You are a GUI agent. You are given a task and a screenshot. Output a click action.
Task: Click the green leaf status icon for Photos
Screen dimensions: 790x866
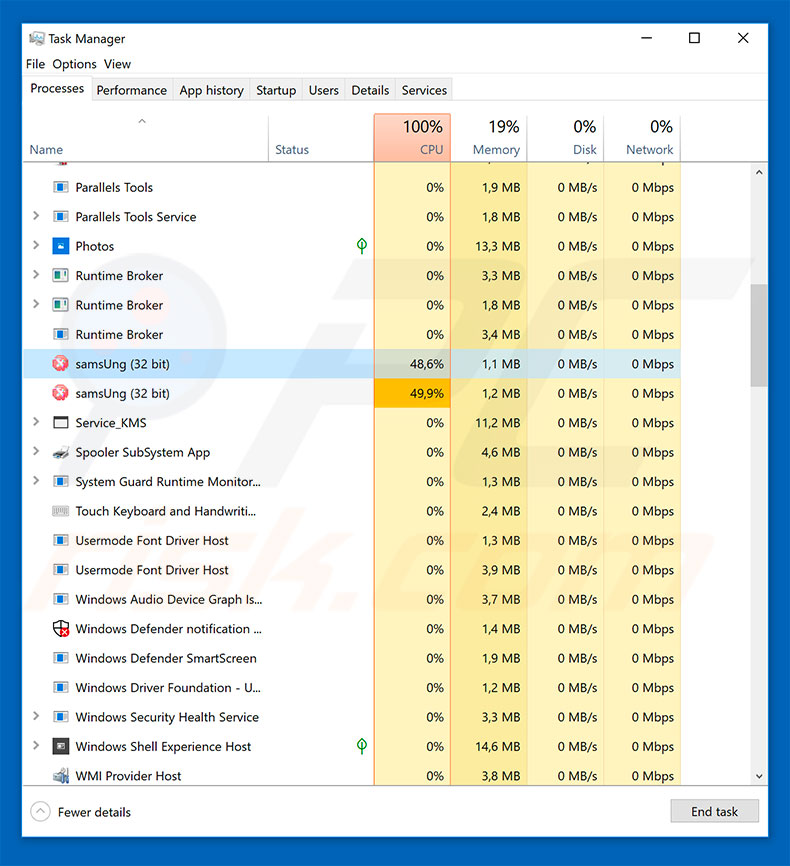click(x=362, y=246)
